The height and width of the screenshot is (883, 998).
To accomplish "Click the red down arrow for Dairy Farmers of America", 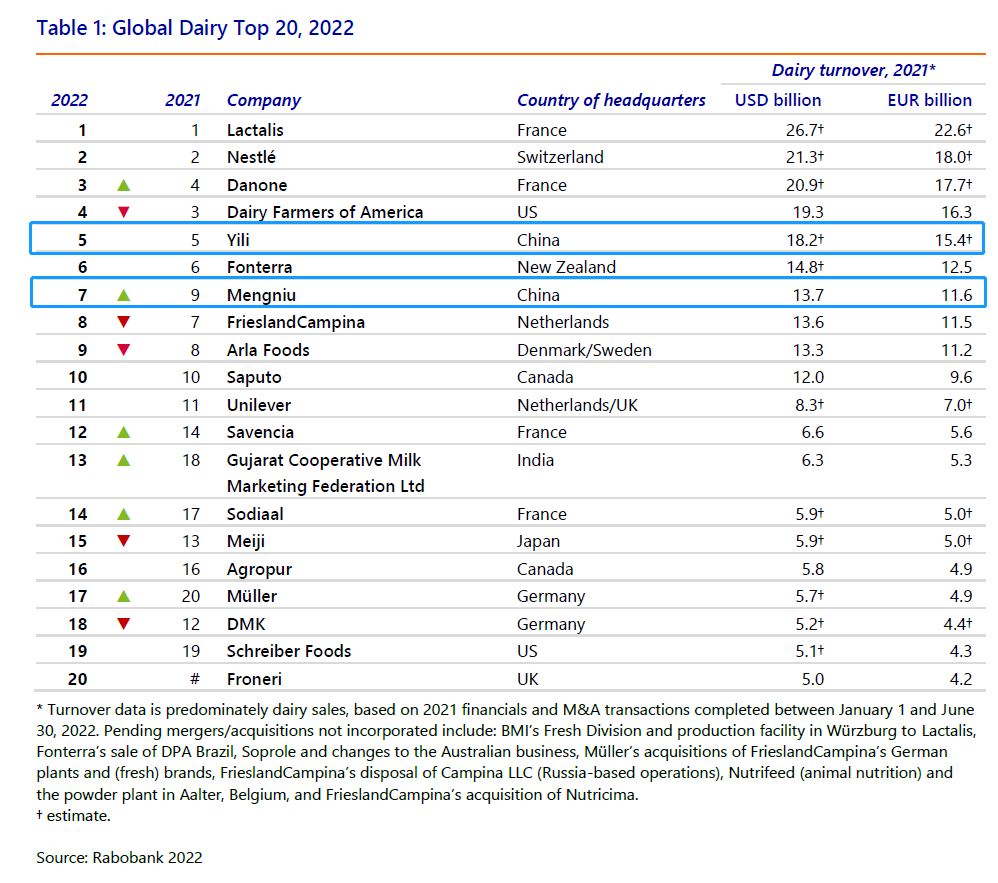I will pyautogui.click(x=123, y=212).
